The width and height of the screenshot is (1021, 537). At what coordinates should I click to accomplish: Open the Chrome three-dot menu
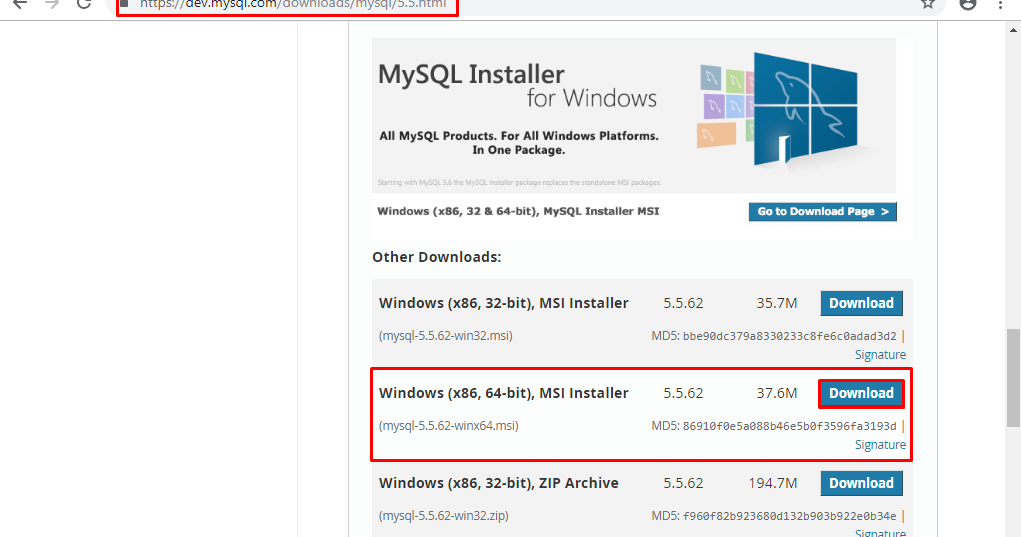tap(1001, 4)
